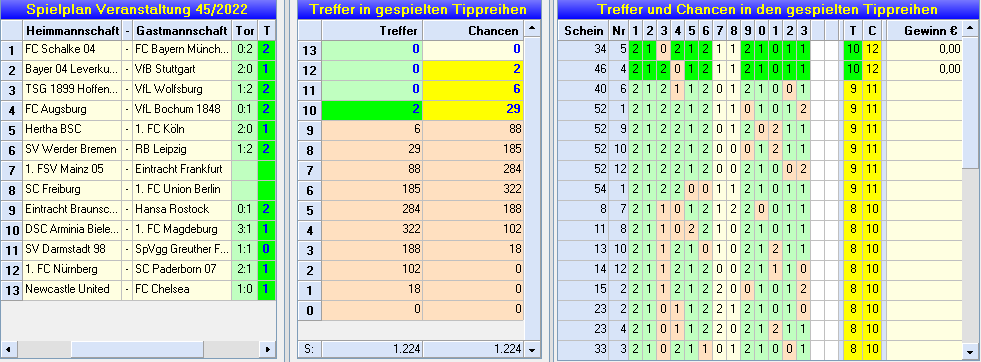Screen dimensions: 981x362
Task: Click green Treffer cell showing 2
Action: coord(372,109)
